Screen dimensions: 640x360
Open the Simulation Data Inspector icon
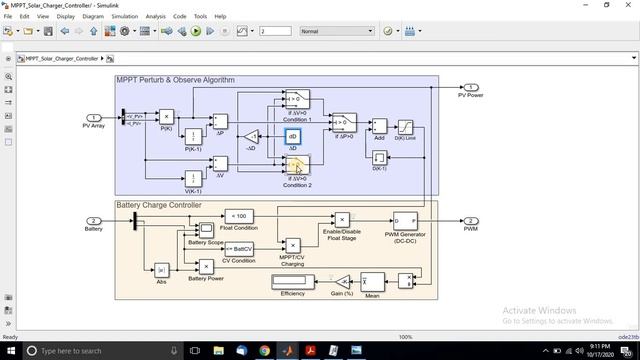point(242,31)
